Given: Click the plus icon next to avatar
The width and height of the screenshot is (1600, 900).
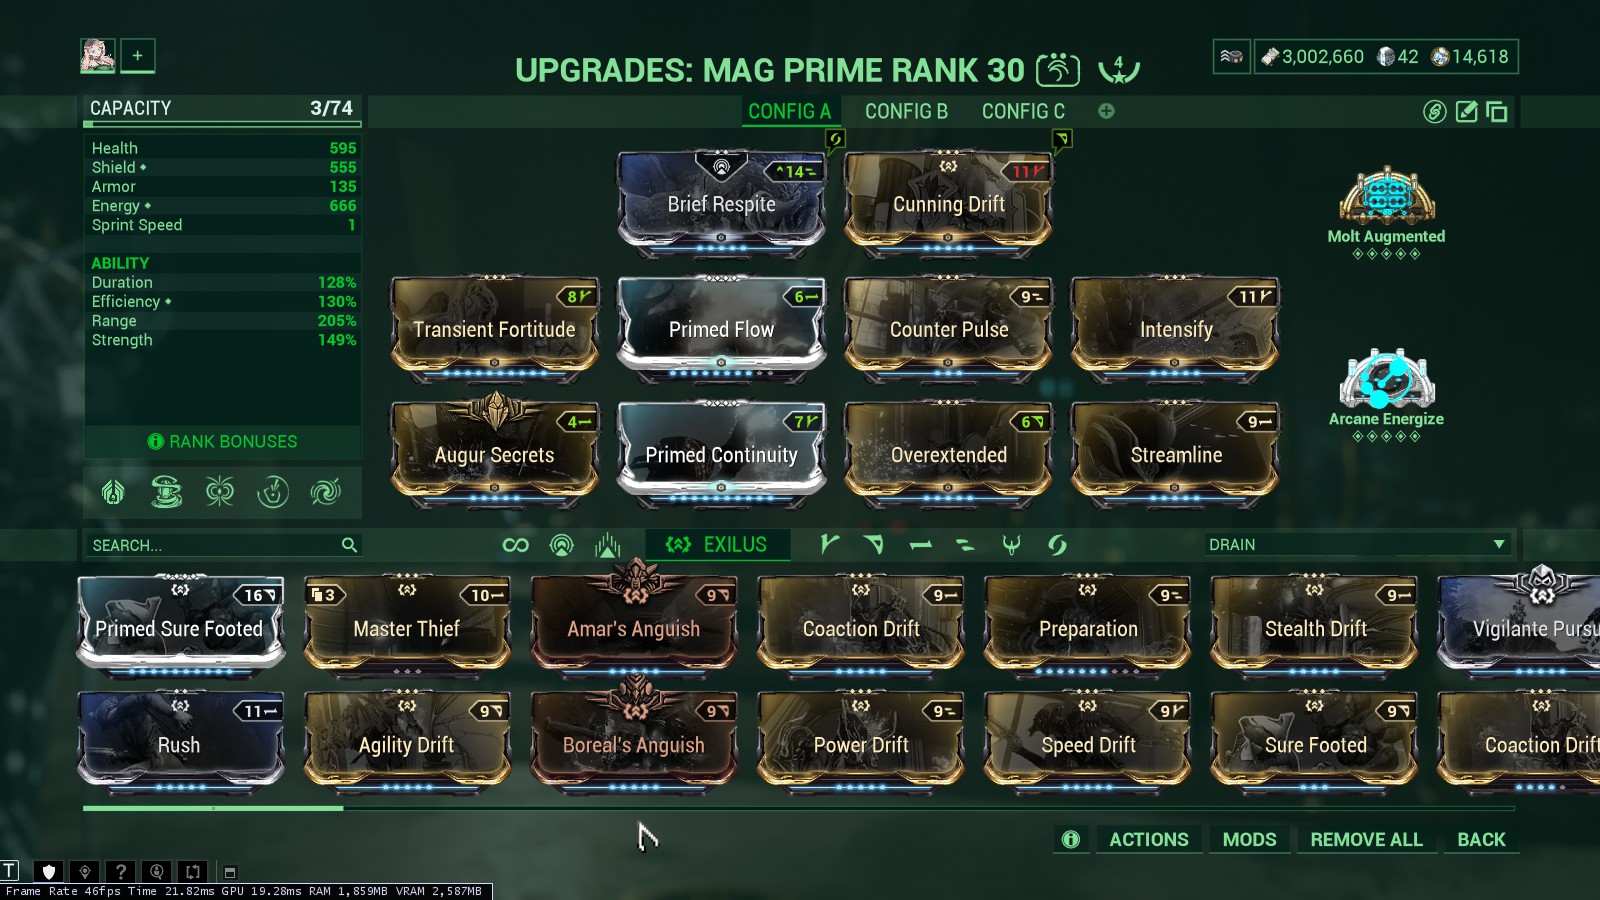Looking at the screenshot, I should (x=138, y=56).
